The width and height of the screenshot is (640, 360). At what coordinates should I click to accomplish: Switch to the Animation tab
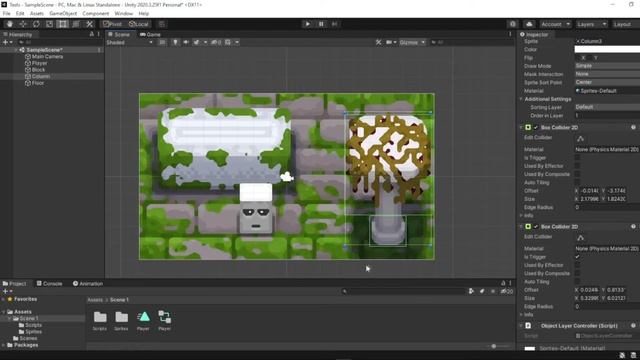coord(88,283)
